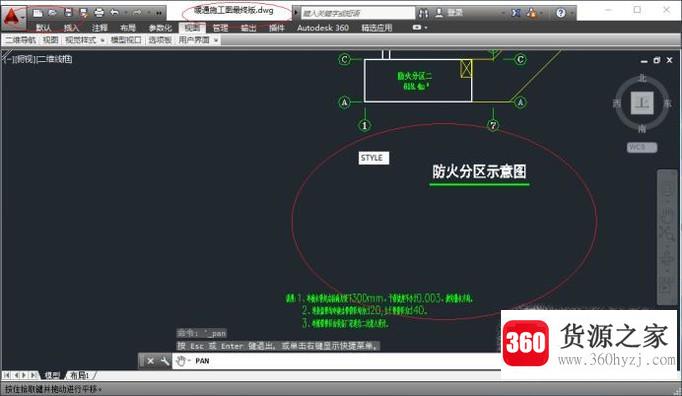
Task: Click the Help question mark icon
Action: coord(561,13)
